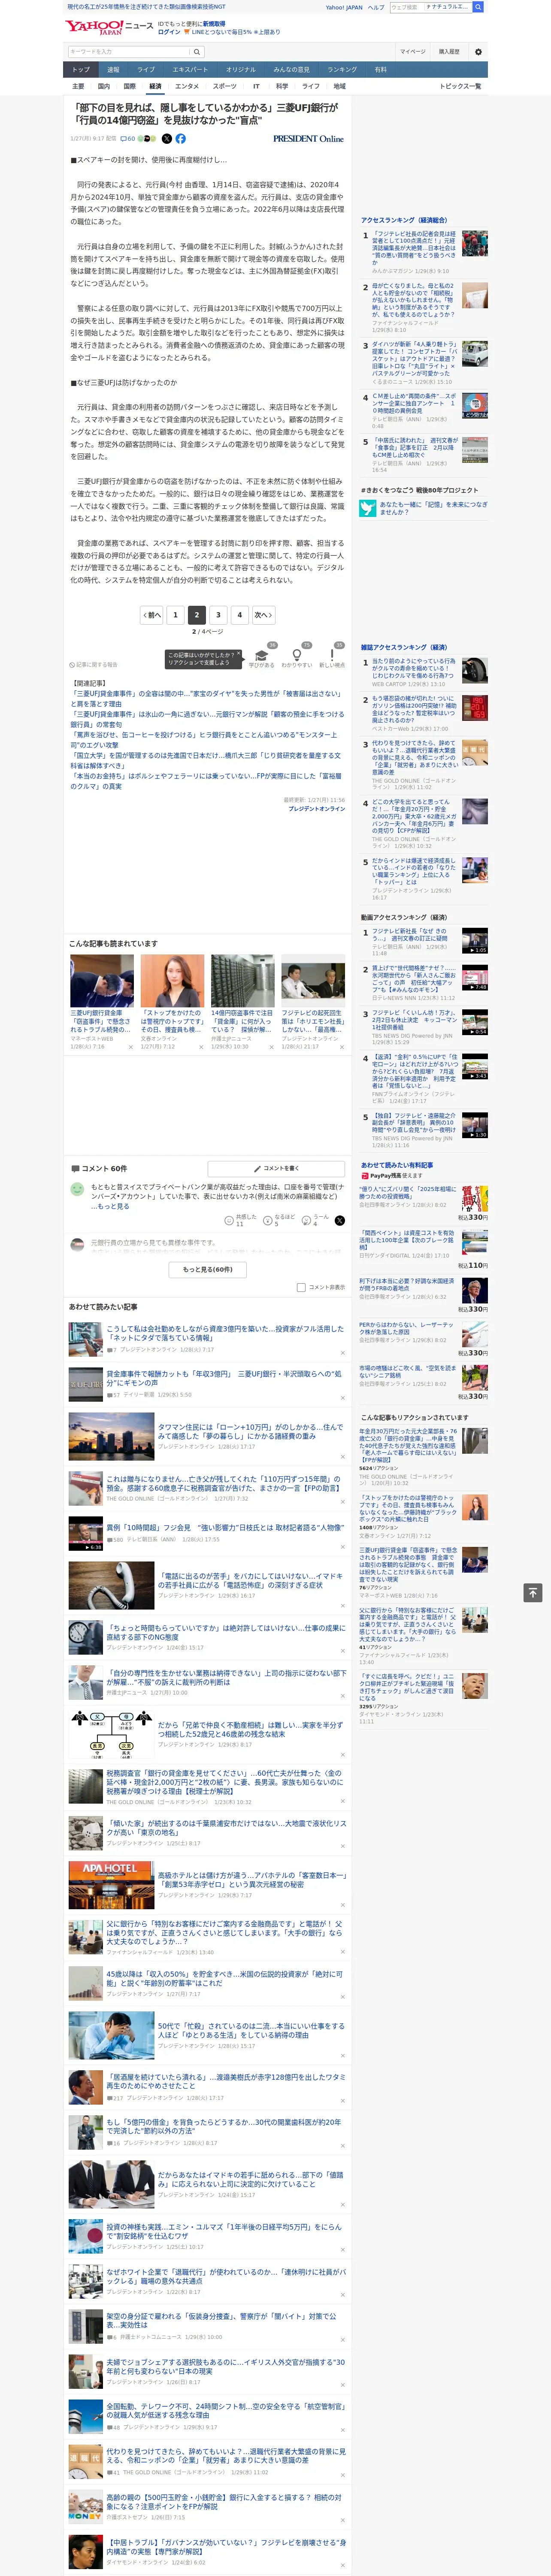Viewport: 551px width, 2576px height.
Task: Click the scroll-to-top arrow button
Action: point(533,1592)
